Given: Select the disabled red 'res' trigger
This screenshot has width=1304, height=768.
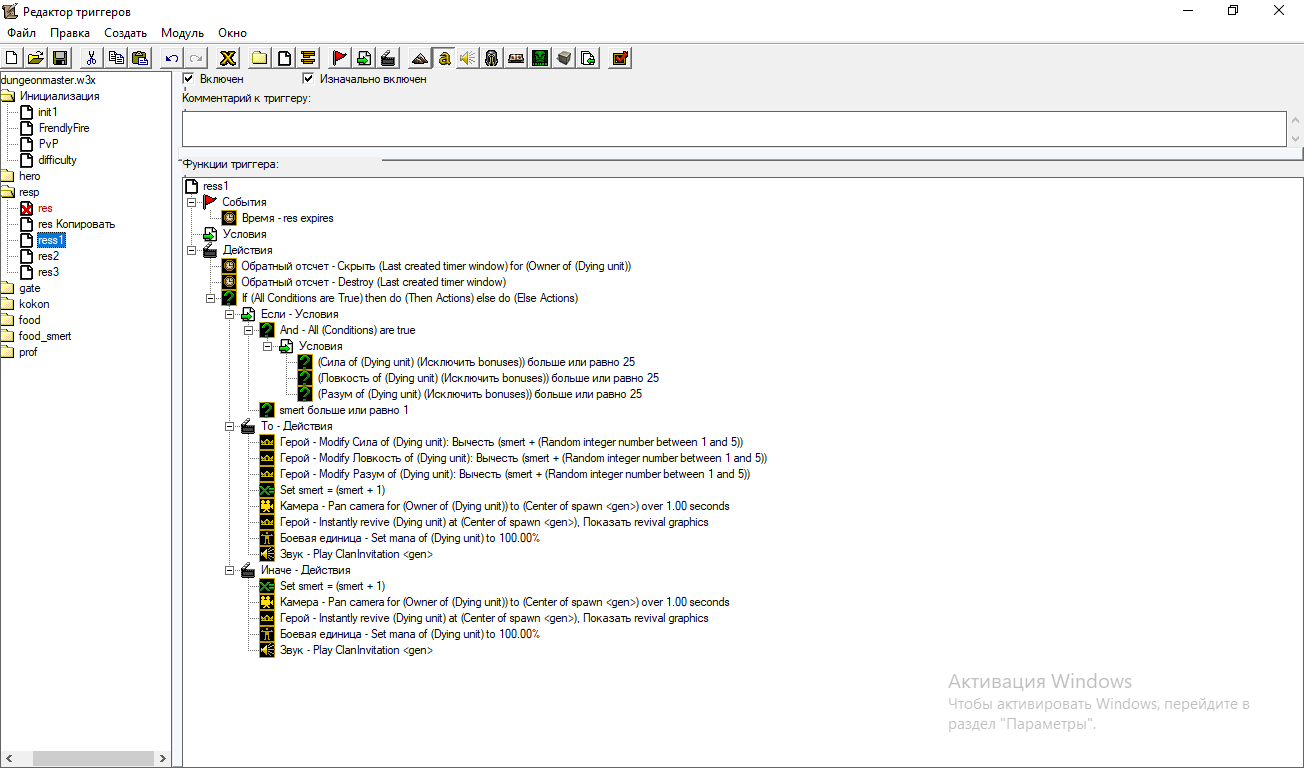Looking at the screenshot, I should [45, 208].
